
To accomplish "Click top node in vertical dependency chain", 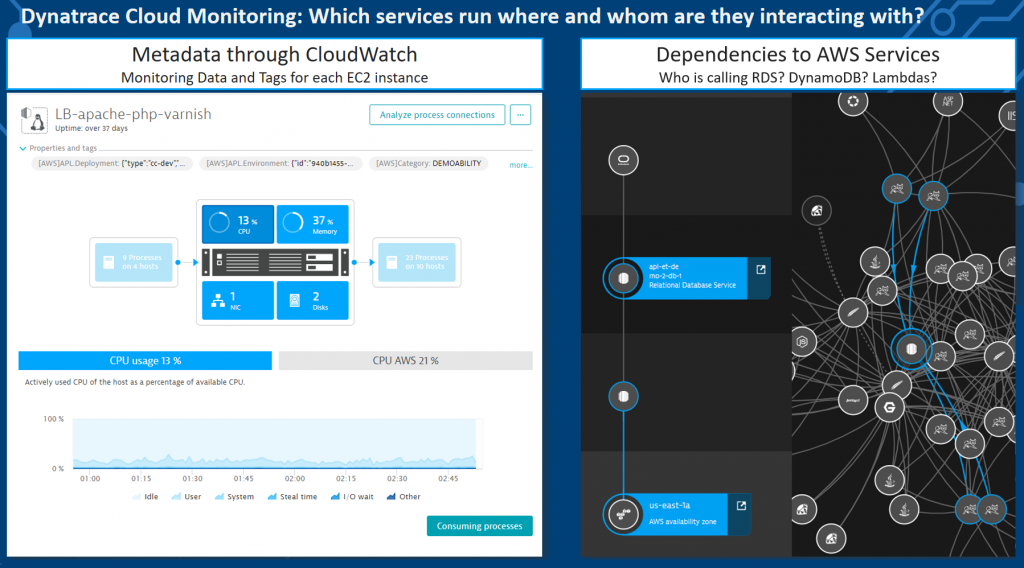I will (x=623, y=160).
